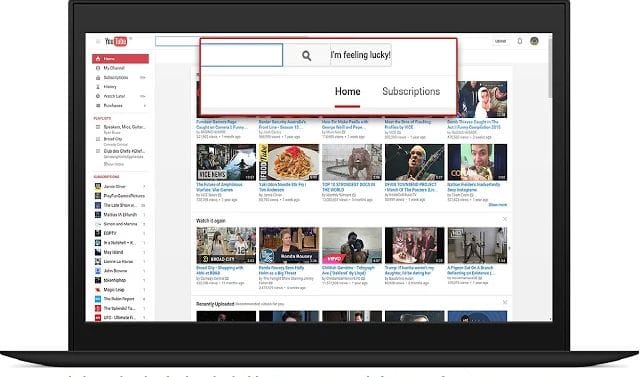The width and height of the screenshot is (643, 377).
Task: Open The Late Show subscription
Action: coord(121,205)
